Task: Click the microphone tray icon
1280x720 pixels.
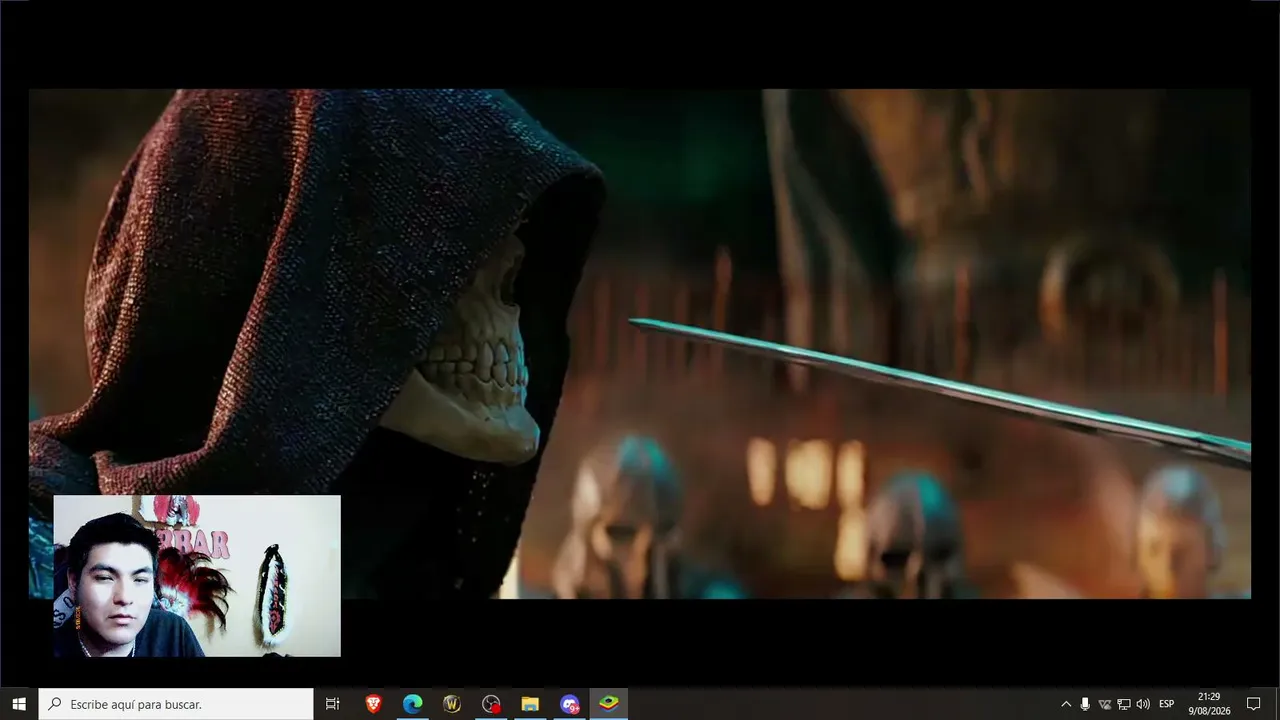Action: [1085, 704]
